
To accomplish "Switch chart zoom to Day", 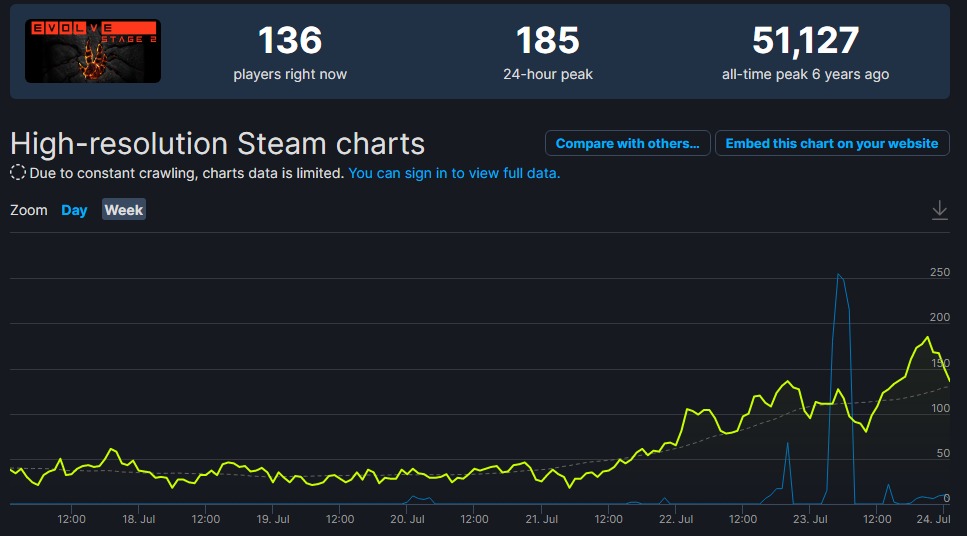I will tap(74, 210).
